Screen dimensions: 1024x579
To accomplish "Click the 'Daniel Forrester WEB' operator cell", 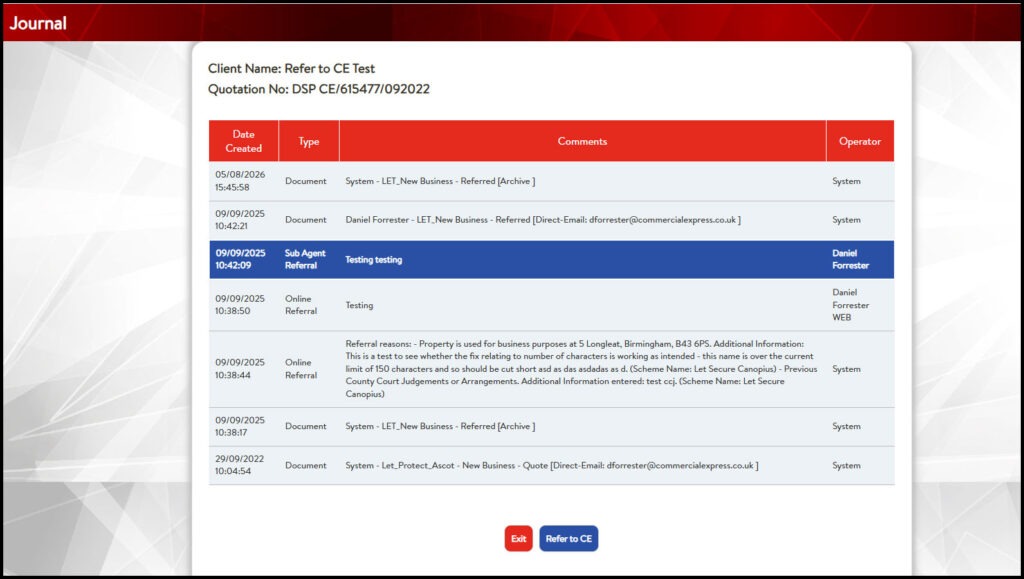I will pos(851,305).
